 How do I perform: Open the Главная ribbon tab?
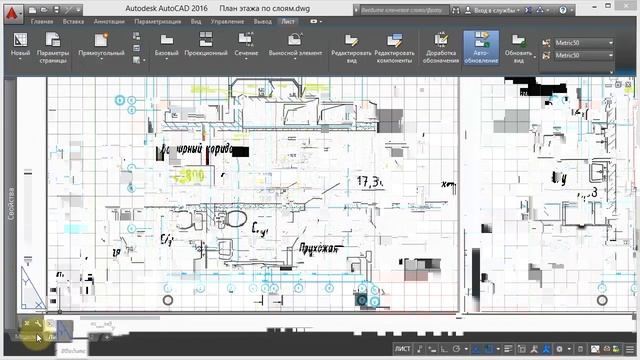(x=42, y=21)
